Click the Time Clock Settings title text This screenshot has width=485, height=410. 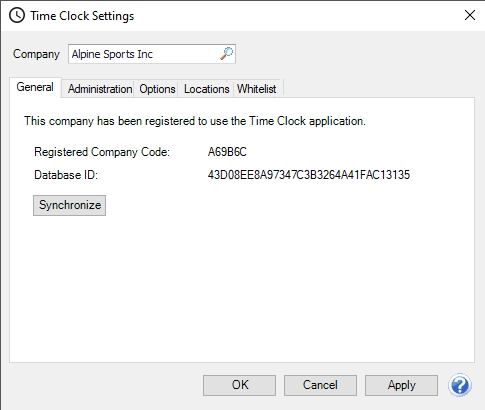(82, 16)
